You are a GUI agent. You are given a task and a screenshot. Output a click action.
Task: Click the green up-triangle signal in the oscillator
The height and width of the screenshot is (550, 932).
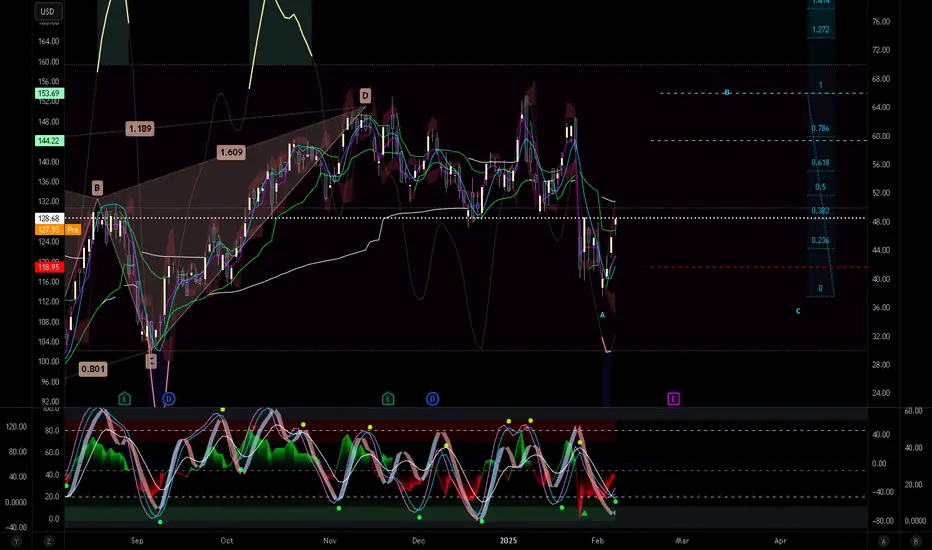pos(584,513)
